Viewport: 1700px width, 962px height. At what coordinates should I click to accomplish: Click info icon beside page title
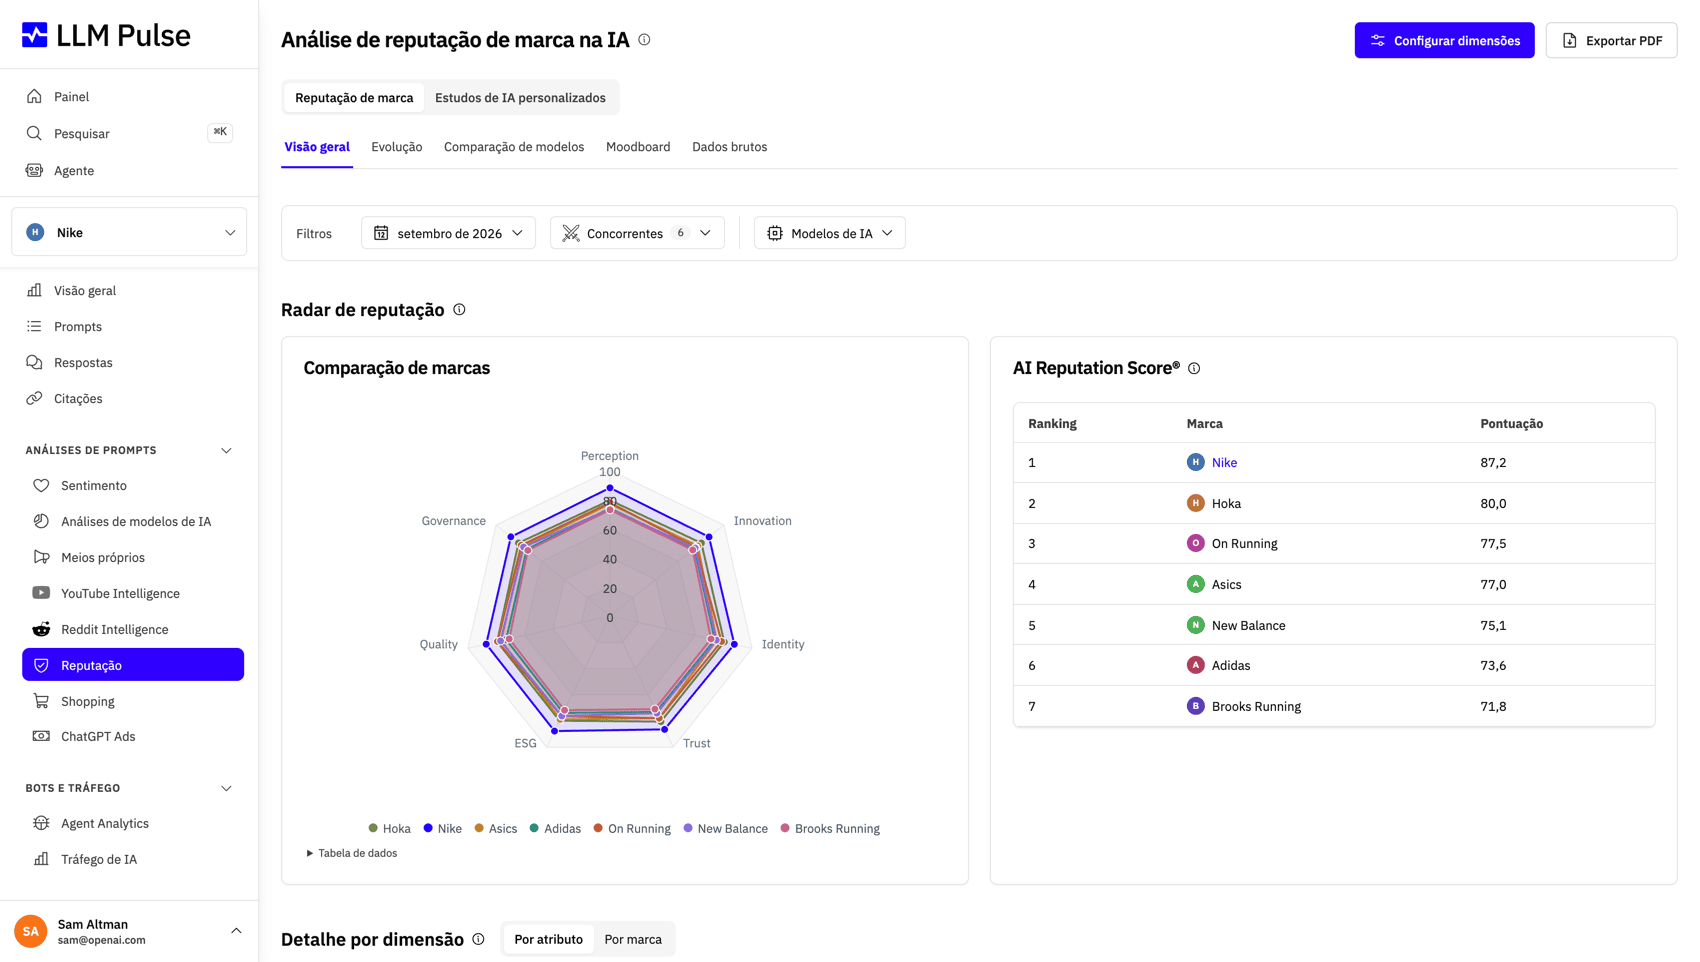tap(644, 40)
